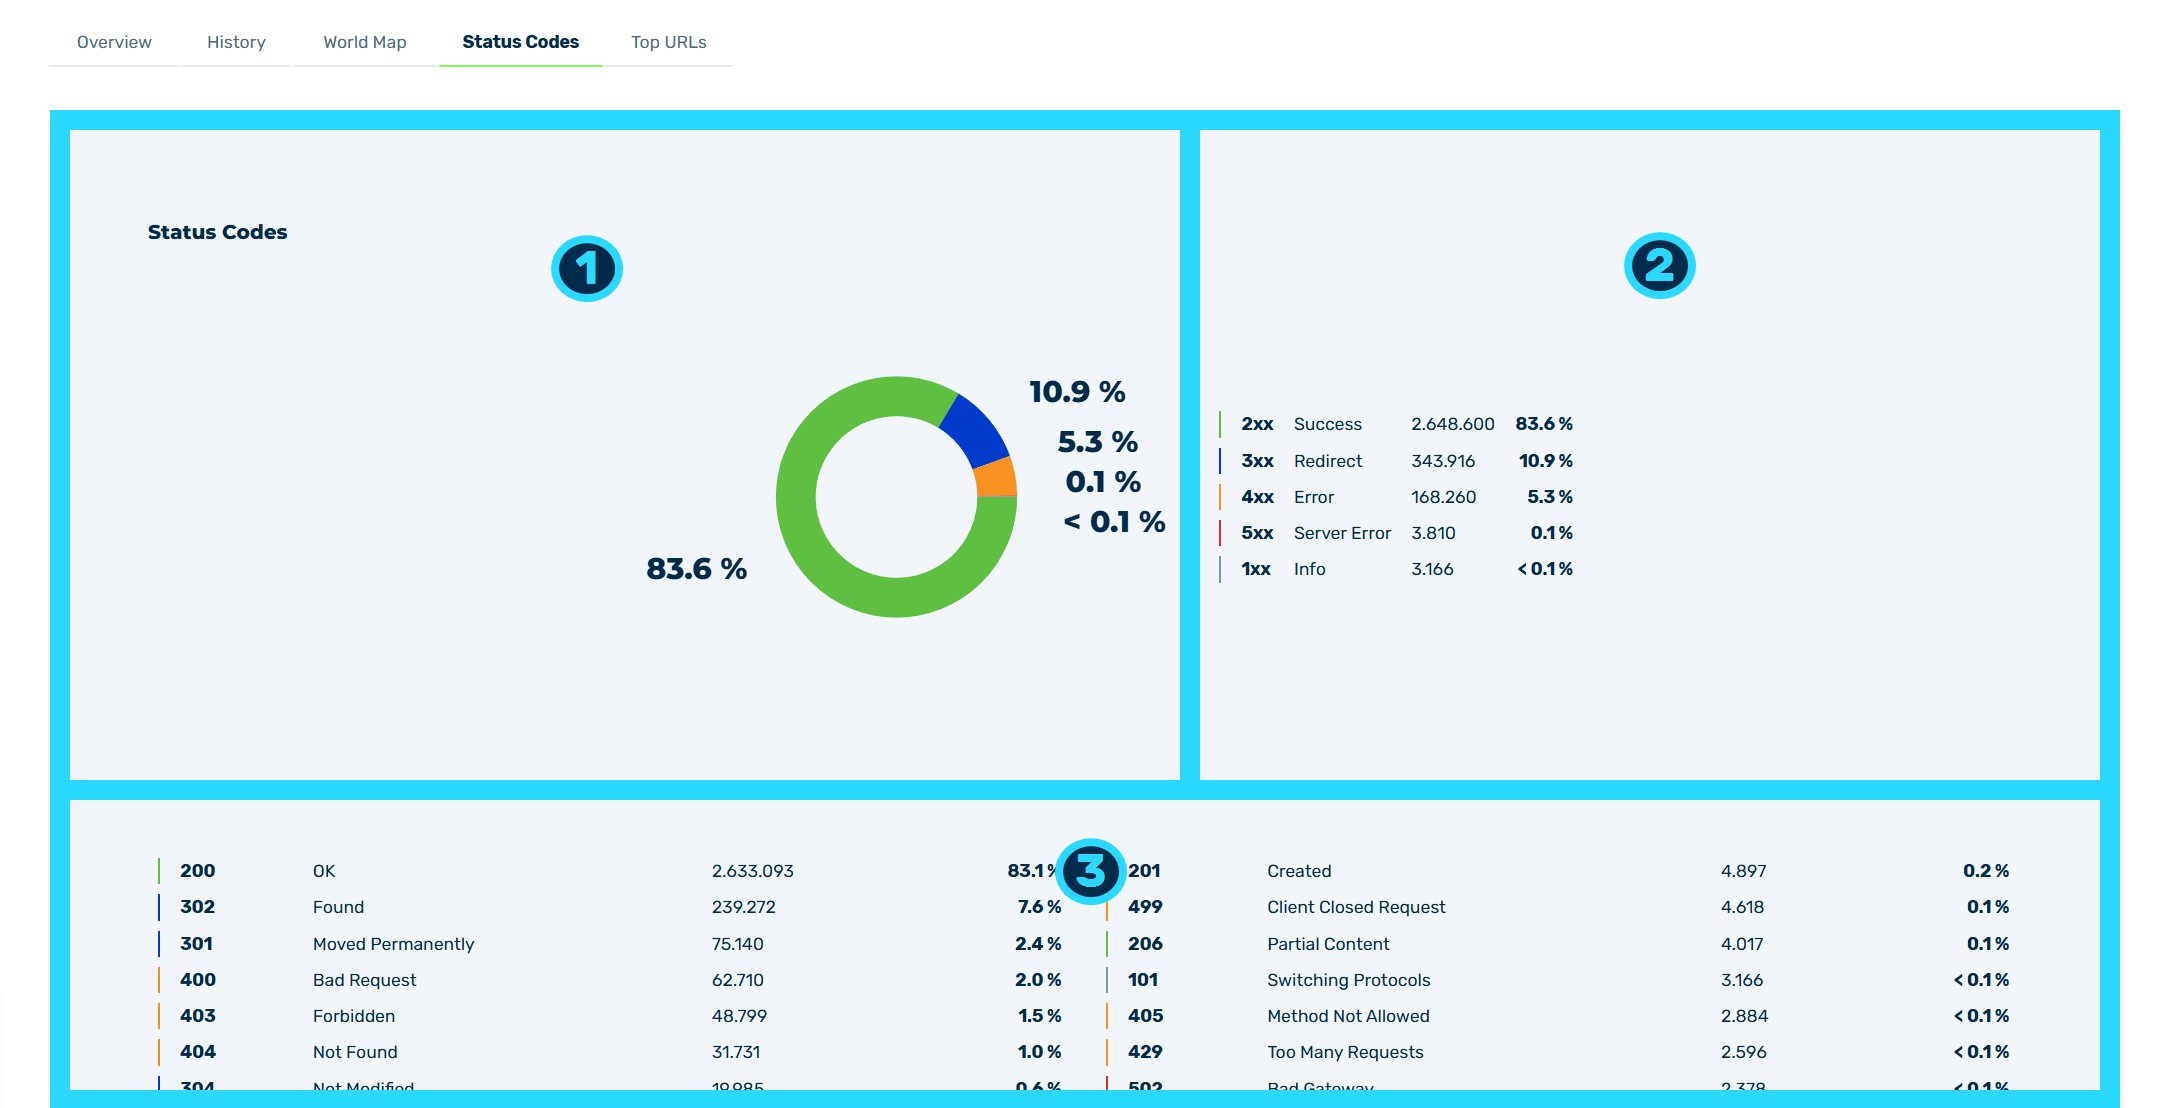Click the 3xx Redirect legend row
Image resolution: width=2174 pixels, height=1108 pixels.
click(x=1396, y=461)
